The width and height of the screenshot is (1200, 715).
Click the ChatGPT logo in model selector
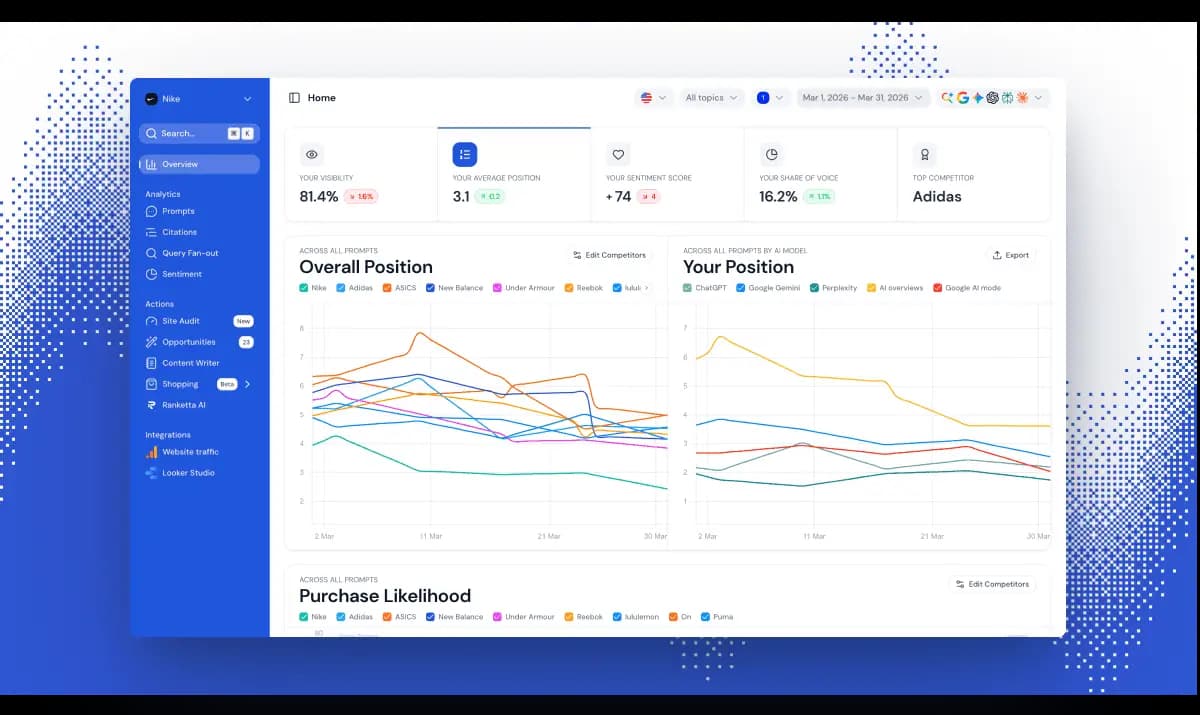[993, 98]
